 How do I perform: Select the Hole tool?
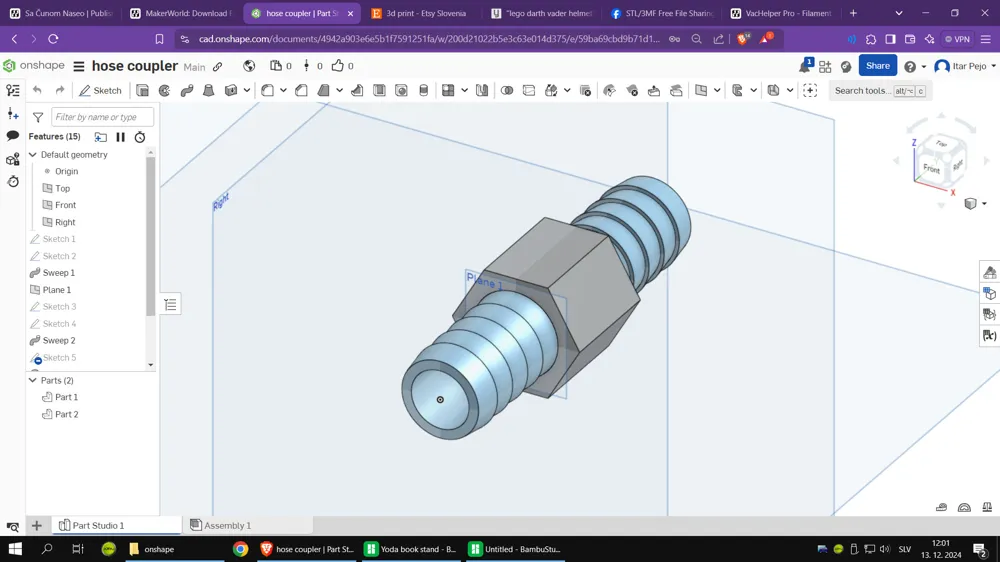(x=401, y=91)
